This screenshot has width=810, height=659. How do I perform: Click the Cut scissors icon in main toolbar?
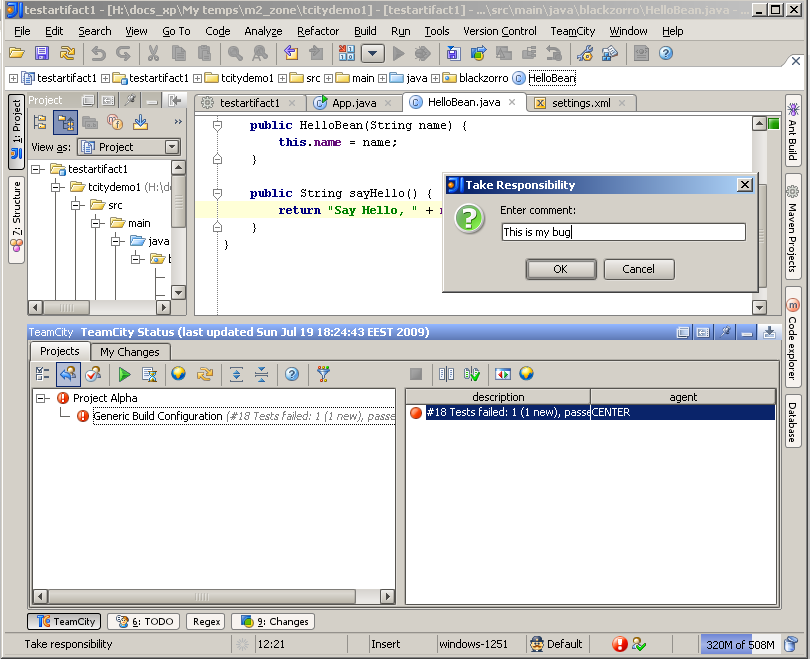(x=154, y=53)
